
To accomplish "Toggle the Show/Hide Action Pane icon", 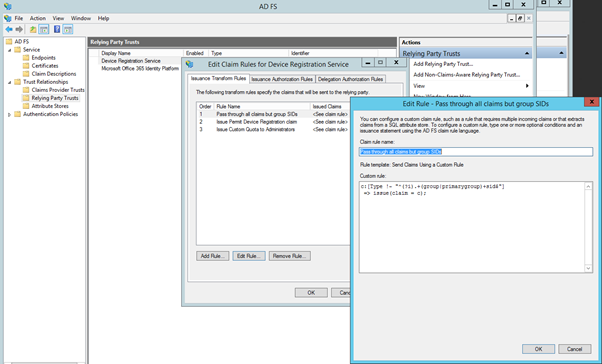I will (68, 29).
